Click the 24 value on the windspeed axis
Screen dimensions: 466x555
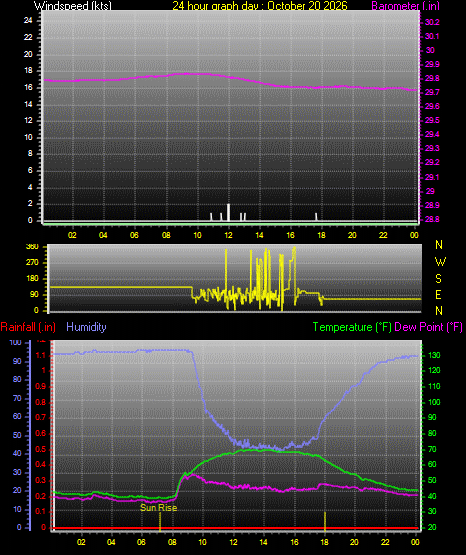28,21
